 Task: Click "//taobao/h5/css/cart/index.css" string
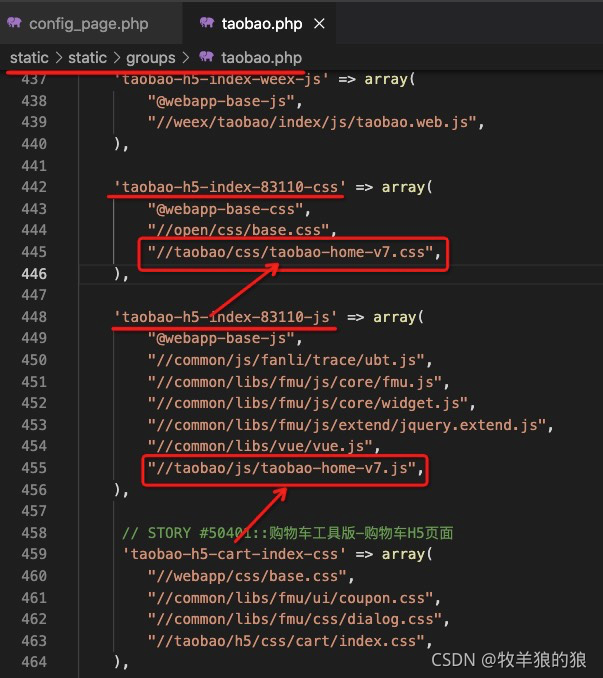point(286,641)
